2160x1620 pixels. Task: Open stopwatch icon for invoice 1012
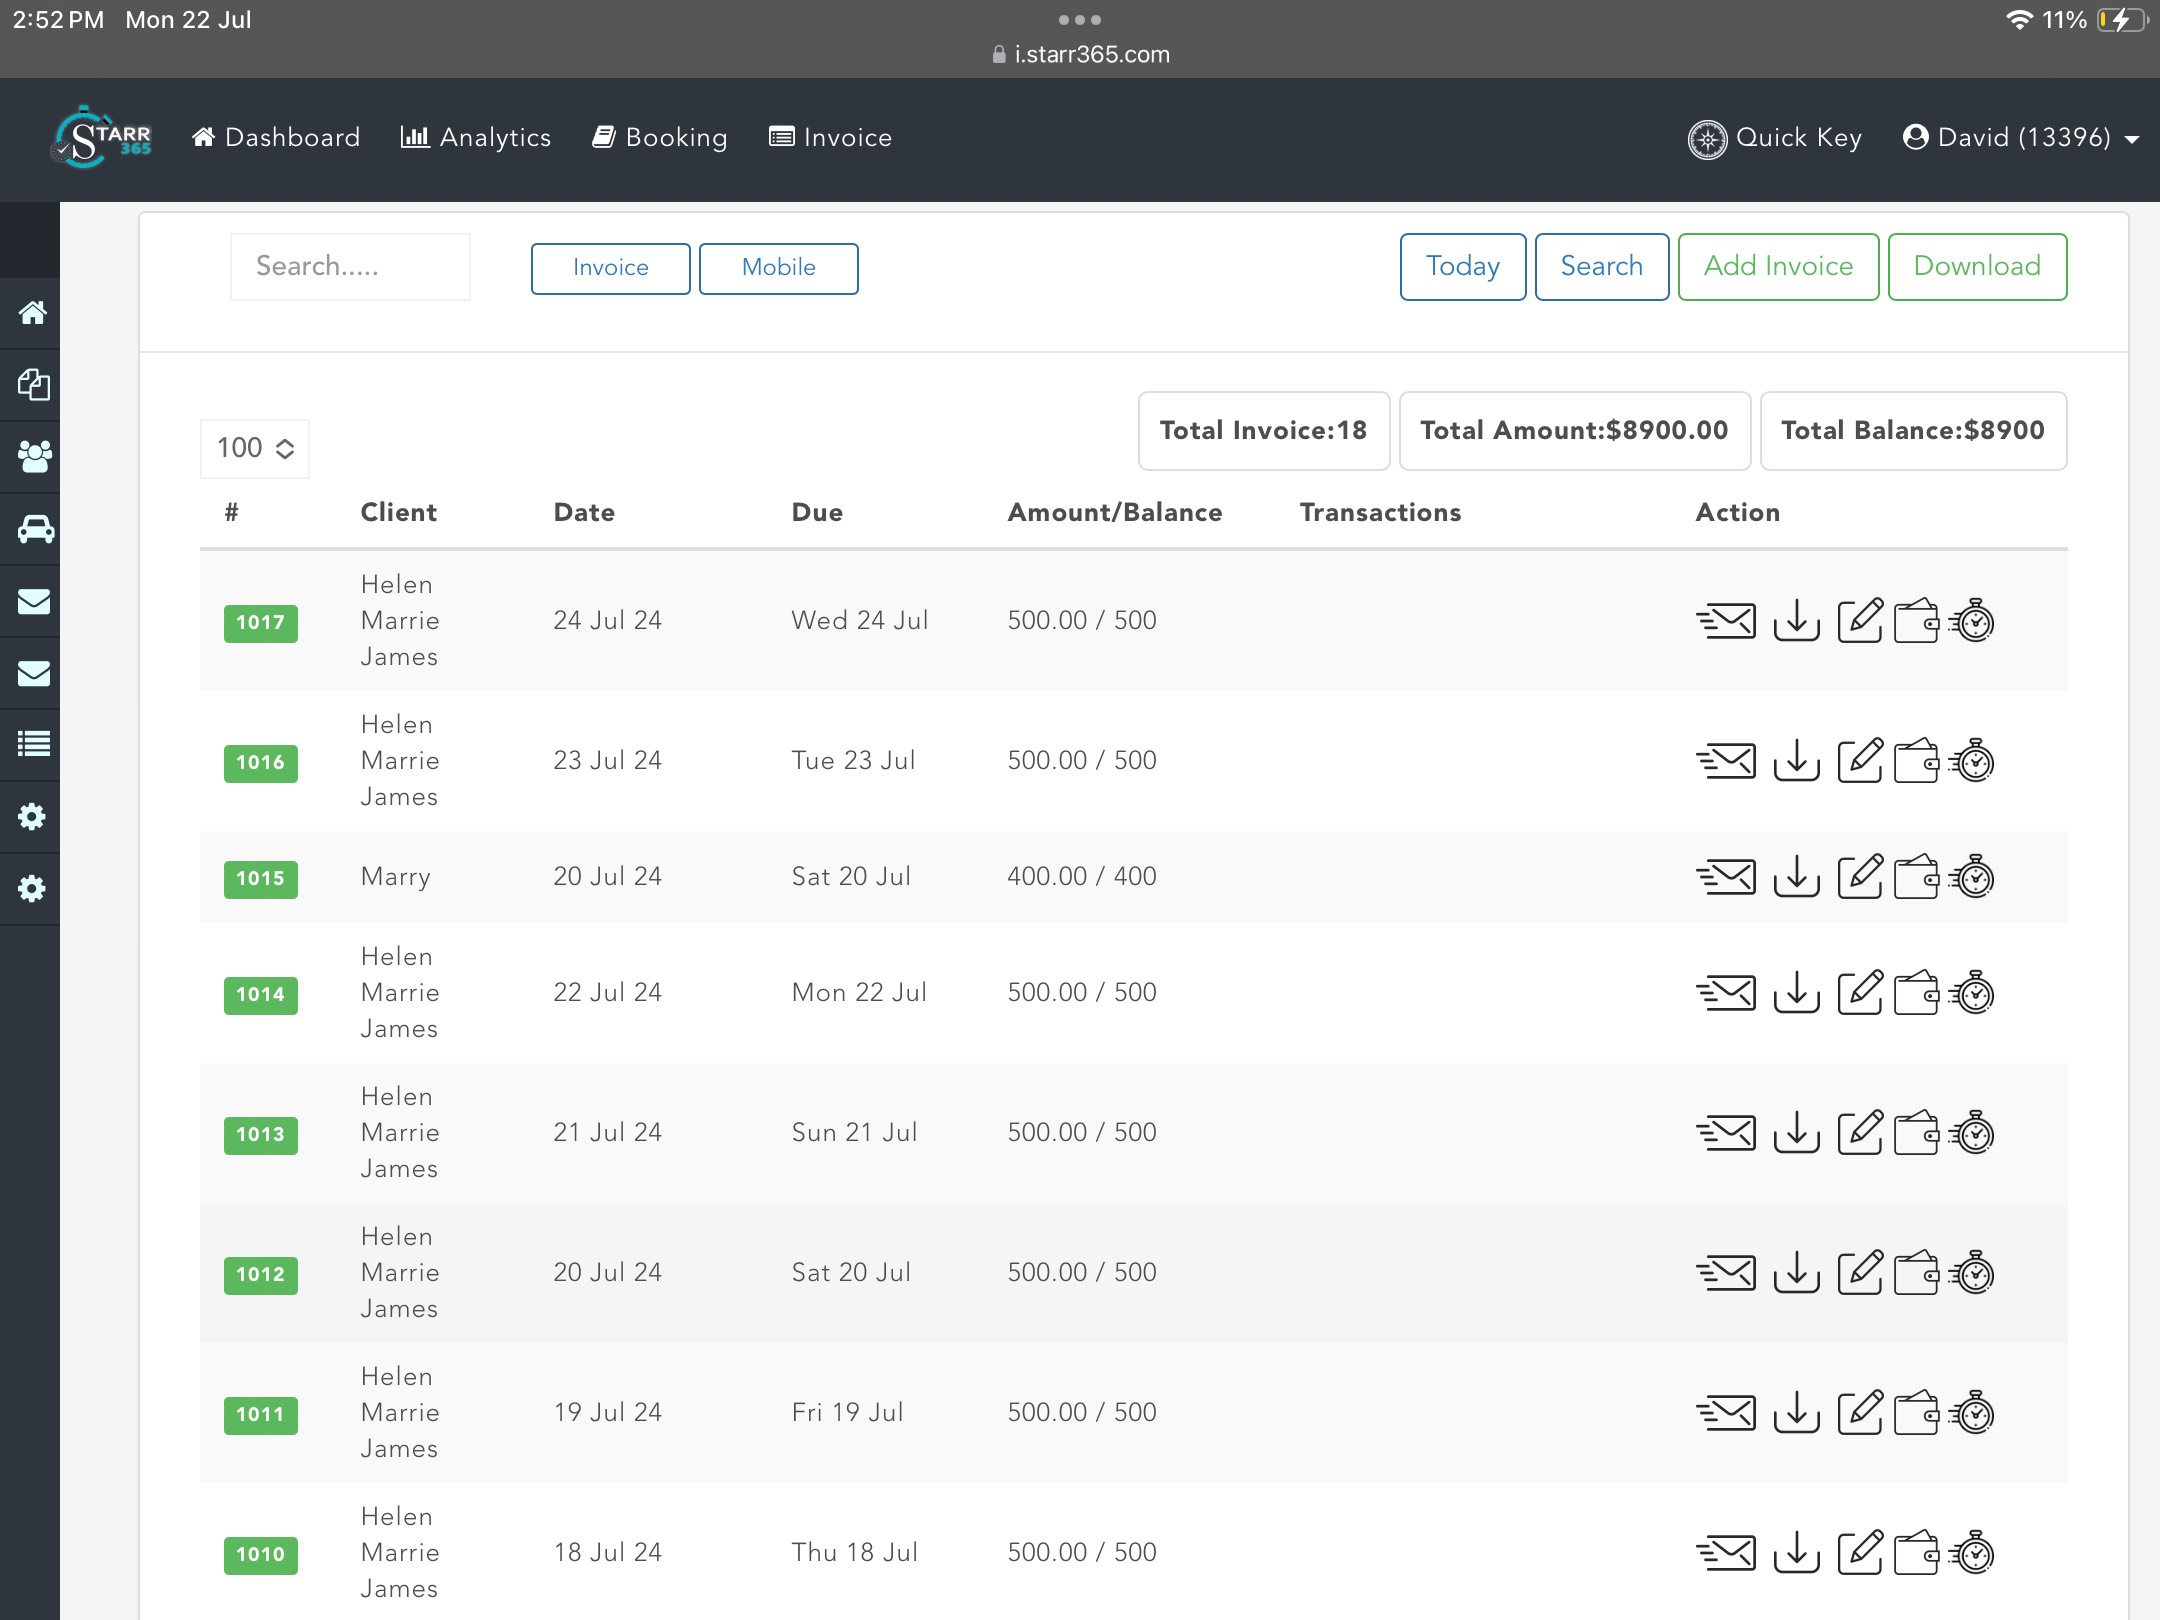point(1972,1273)
